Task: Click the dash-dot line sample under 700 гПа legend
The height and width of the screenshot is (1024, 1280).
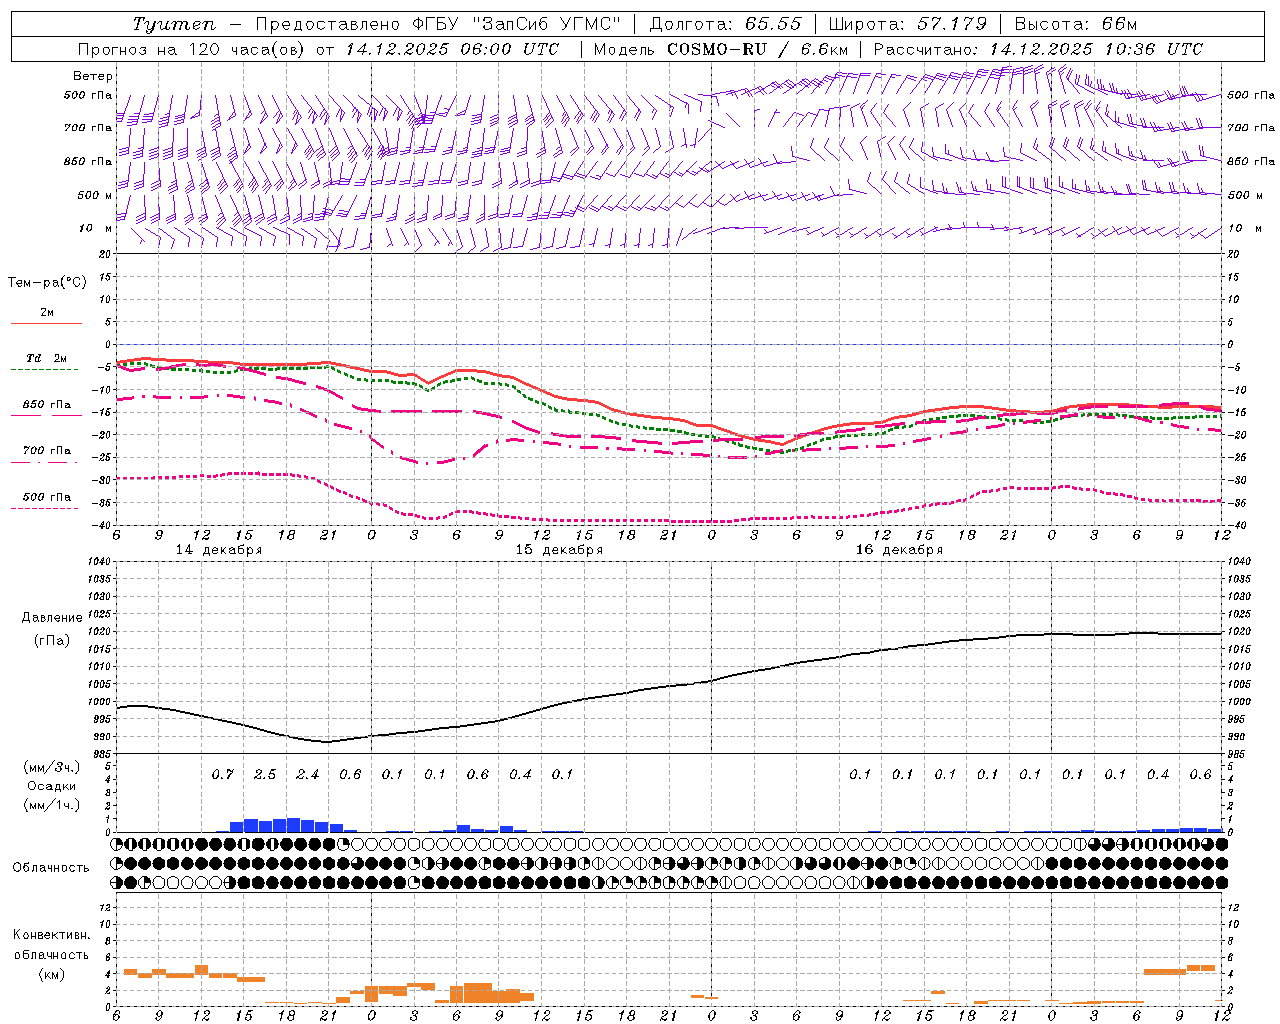Action: 44,463
